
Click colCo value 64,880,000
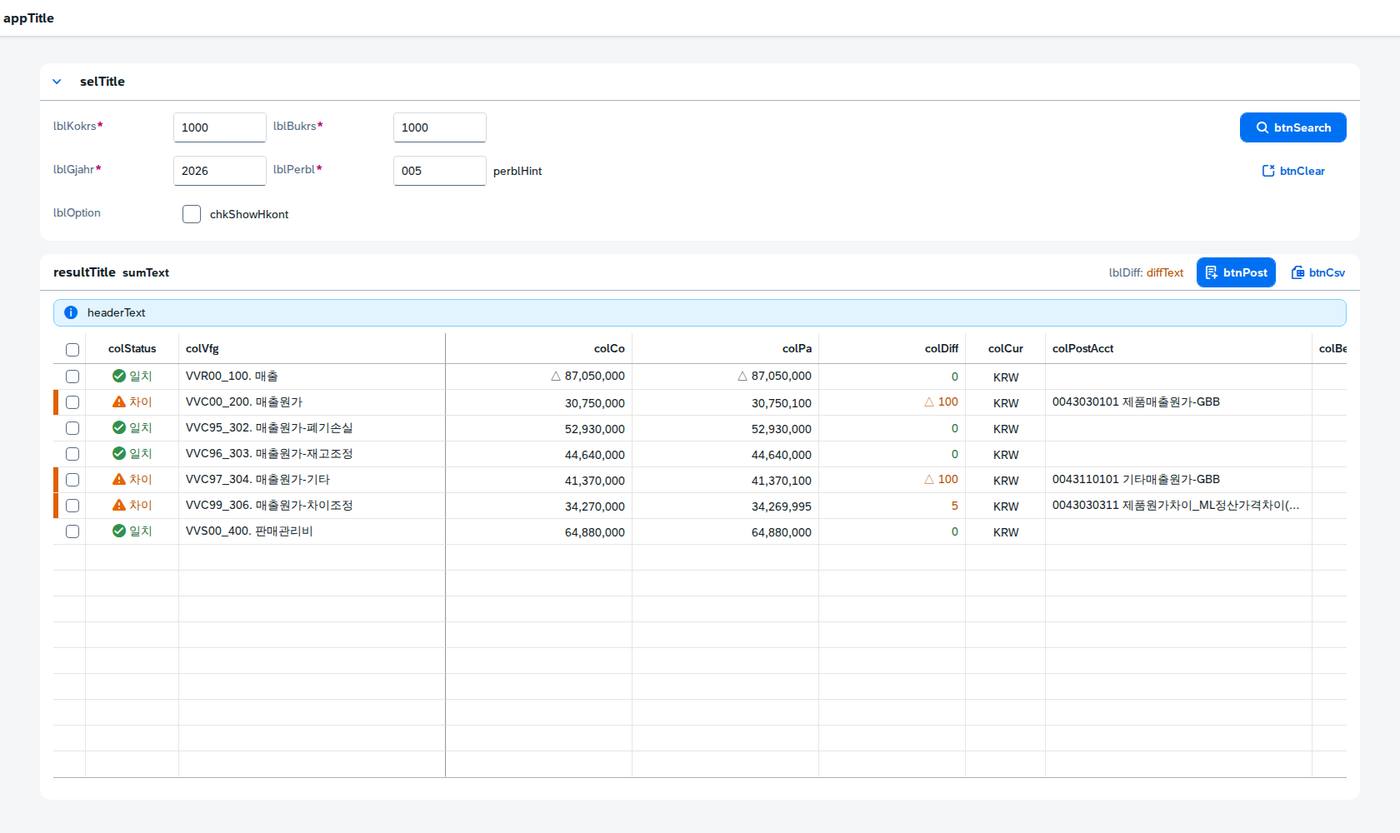[594, 533]
